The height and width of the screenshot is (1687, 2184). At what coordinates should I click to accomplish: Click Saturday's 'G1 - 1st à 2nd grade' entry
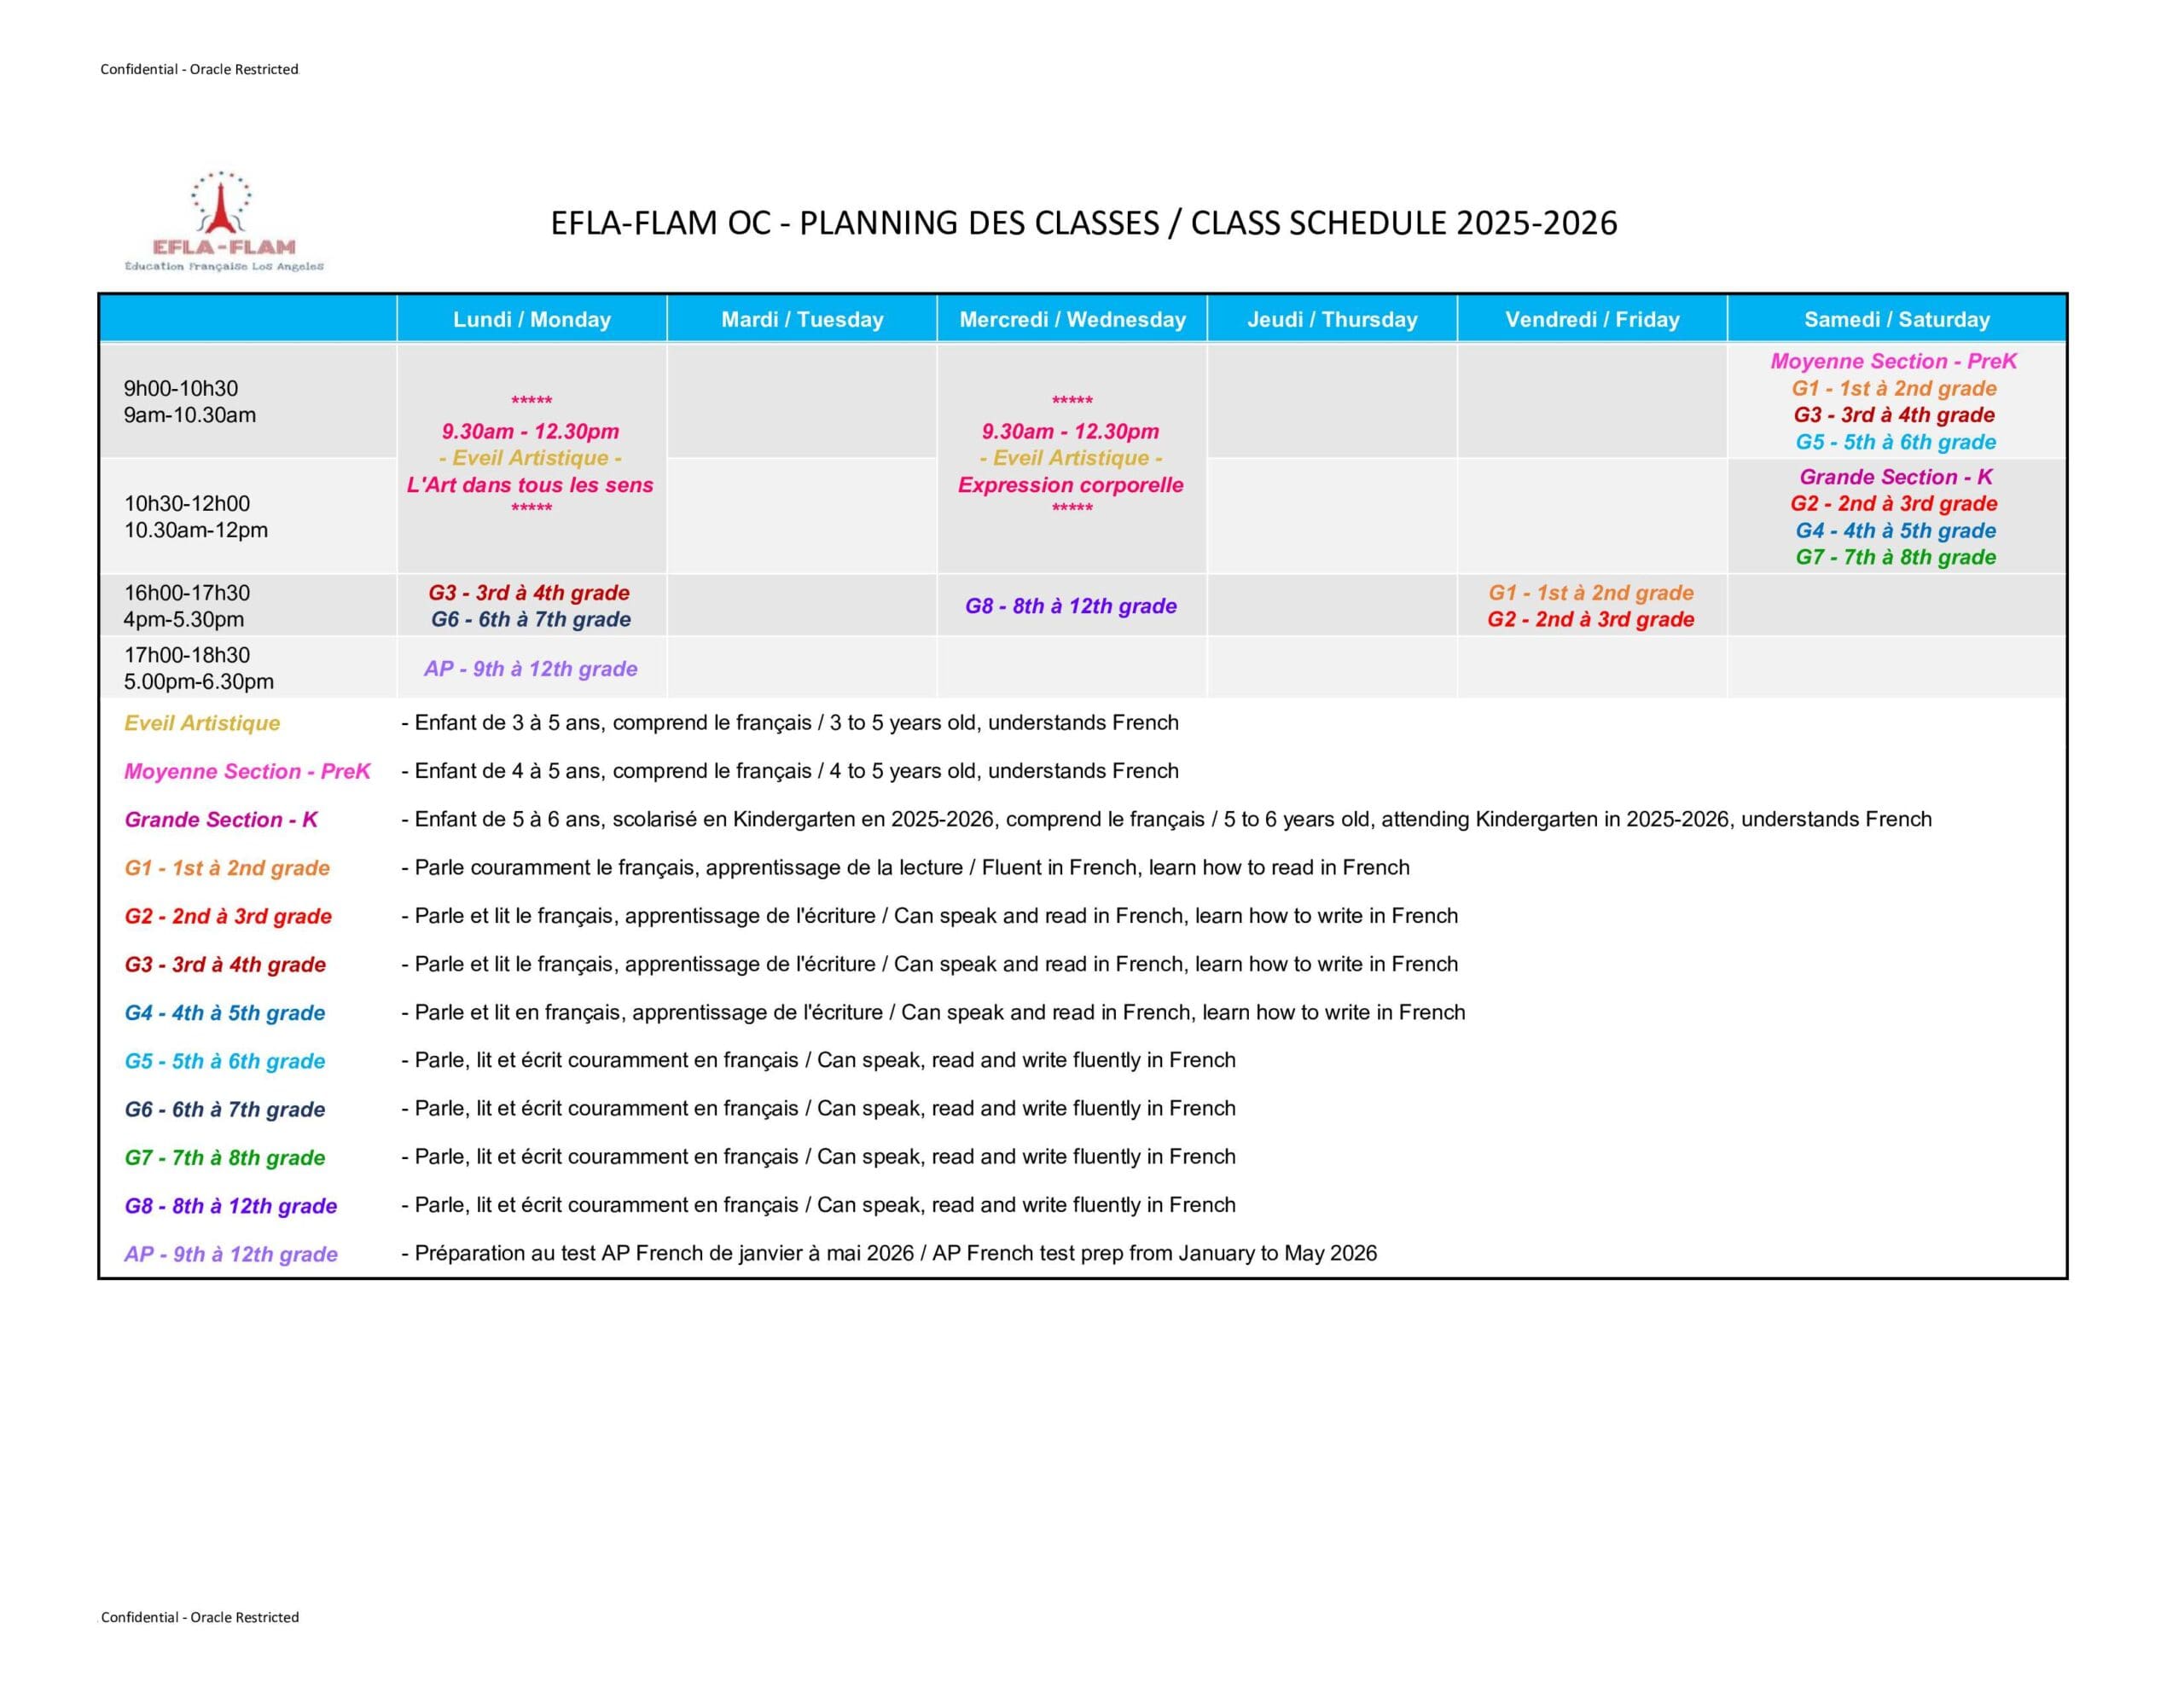coord(1894,388)
